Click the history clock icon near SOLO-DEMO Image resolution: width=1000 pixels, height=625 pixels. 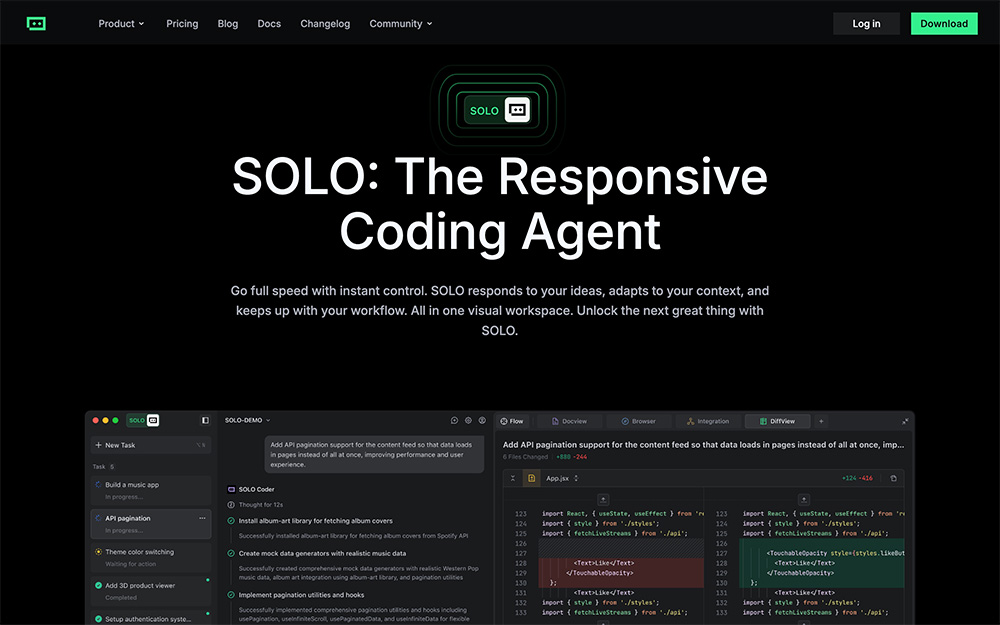(455, 420)
